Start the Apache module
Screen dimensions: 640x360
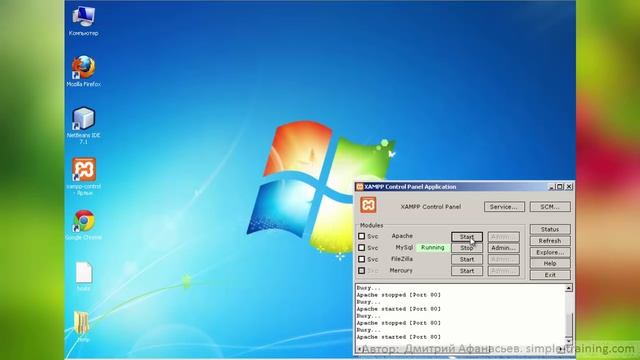click(x=467, y=237)
